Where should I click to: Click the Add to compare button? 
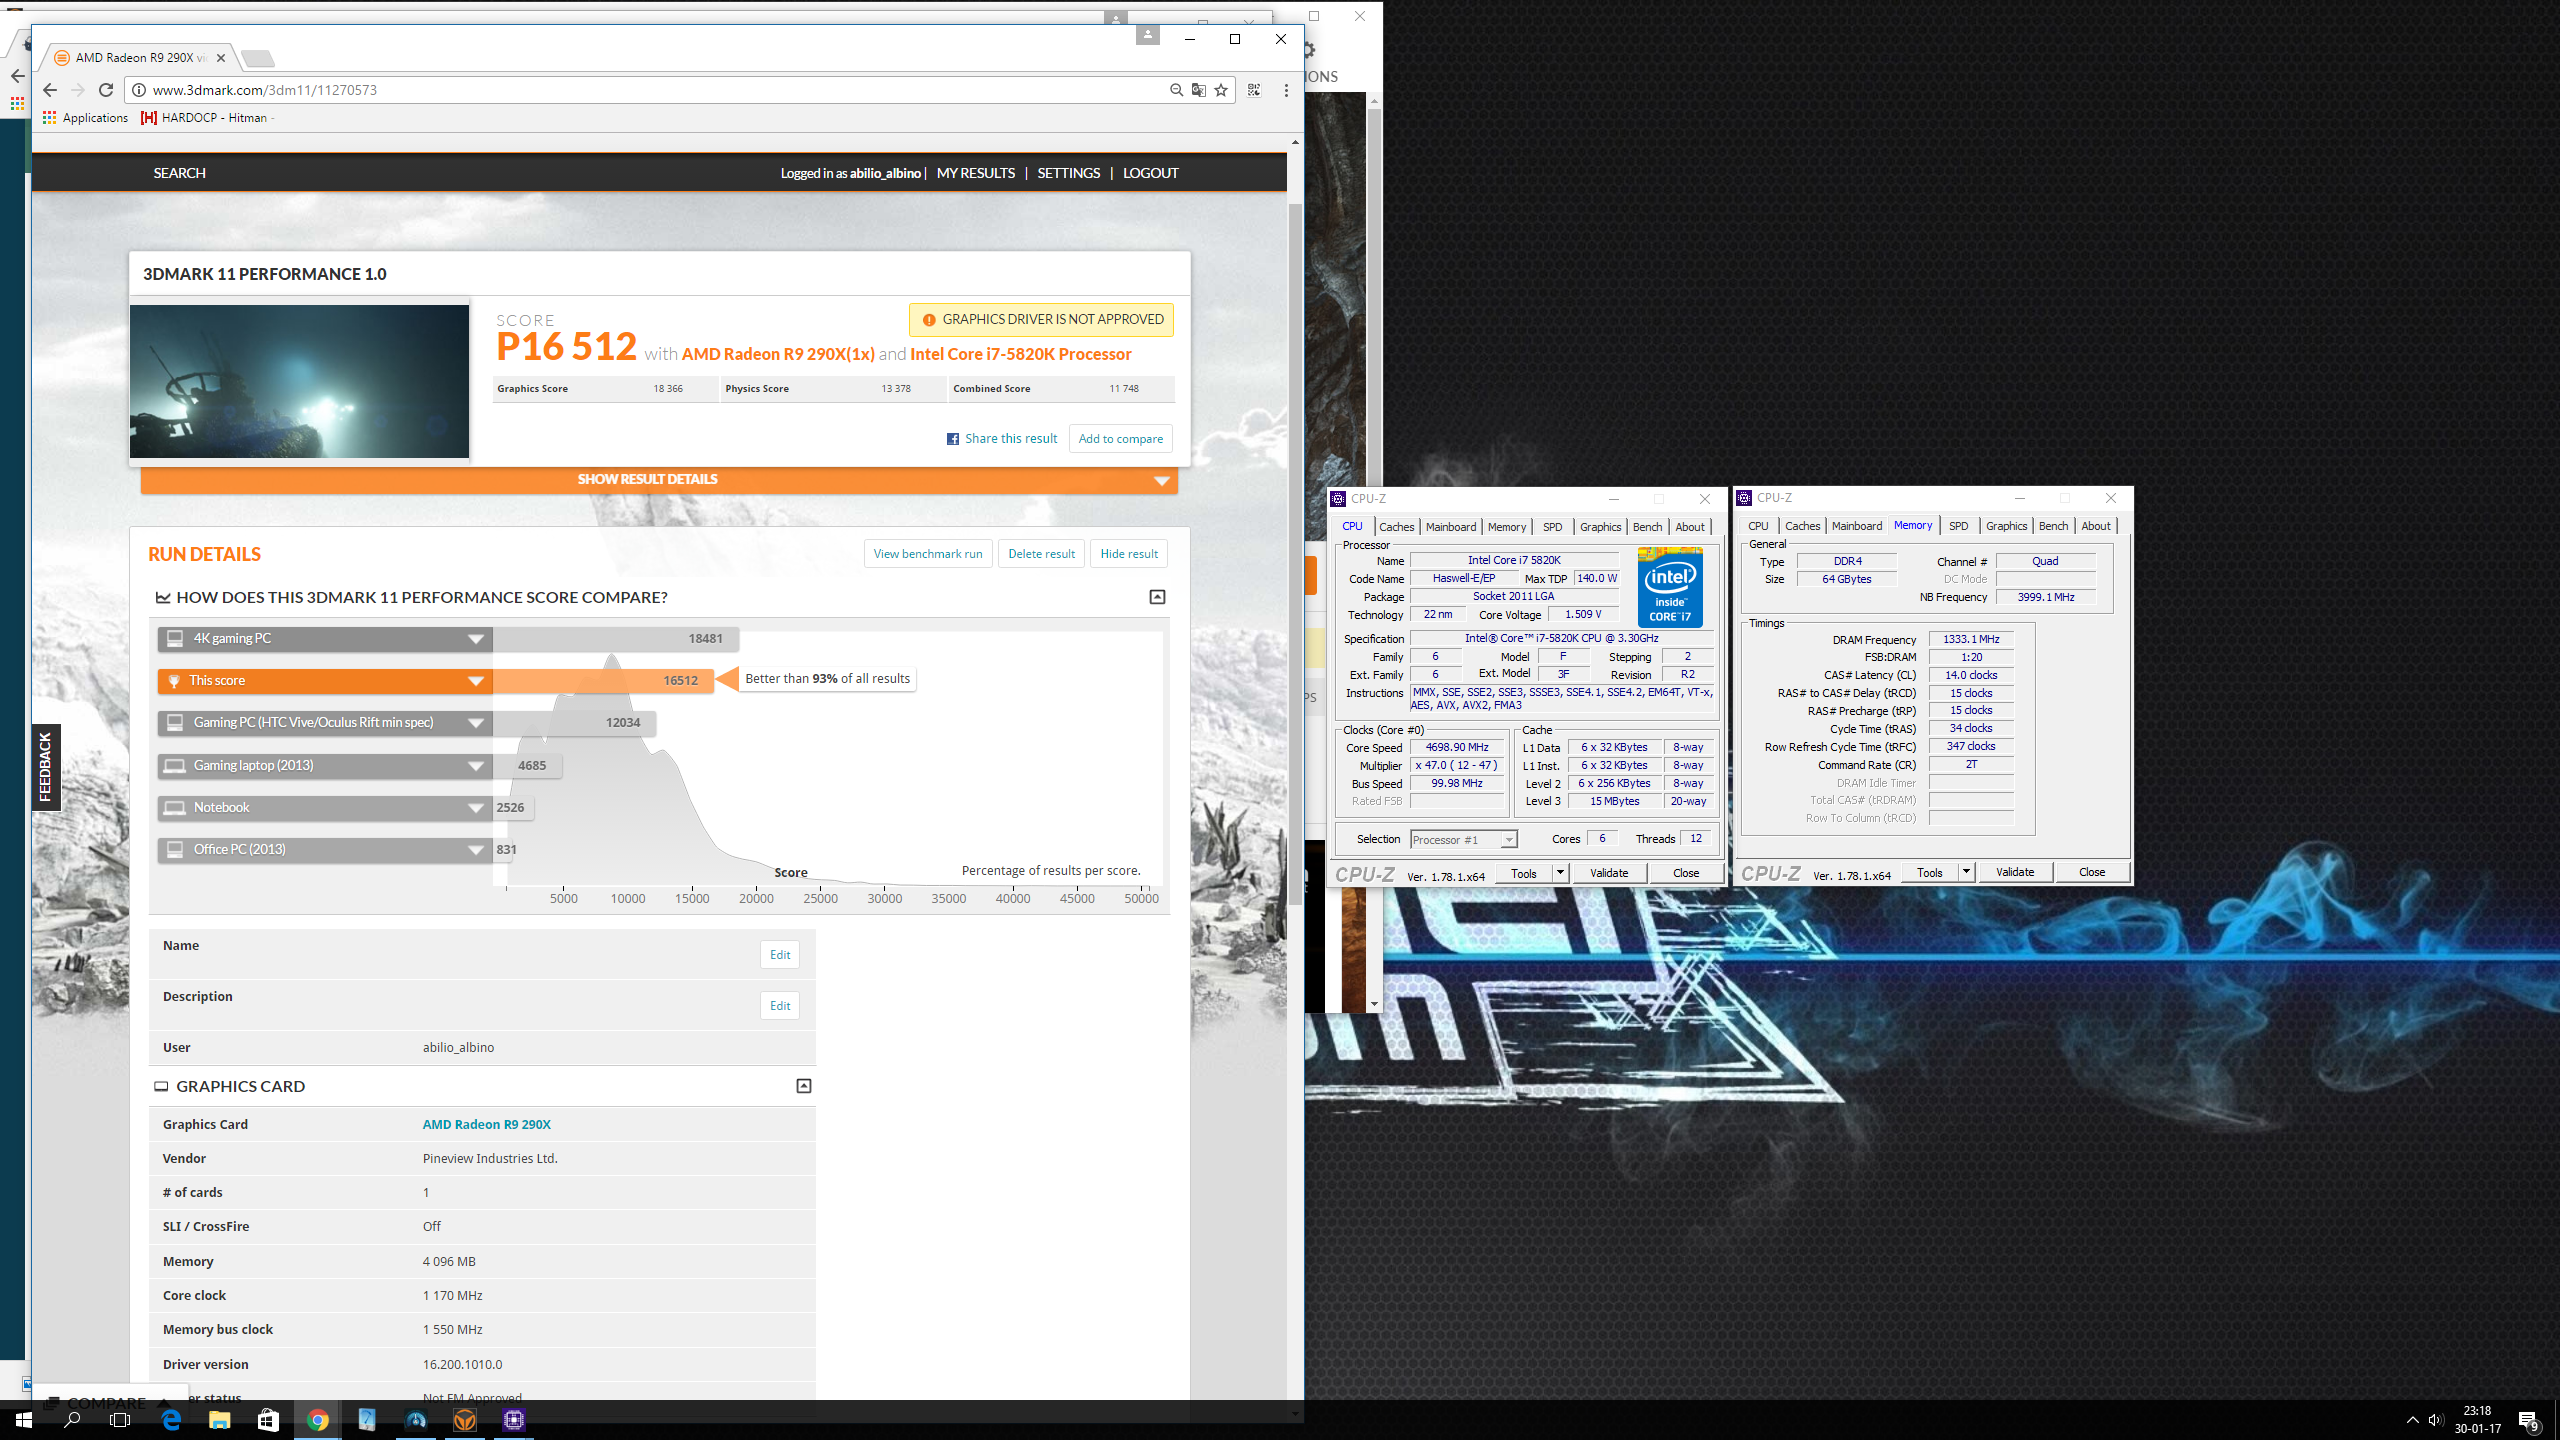pyautogui.click(x=1121, y=439)
